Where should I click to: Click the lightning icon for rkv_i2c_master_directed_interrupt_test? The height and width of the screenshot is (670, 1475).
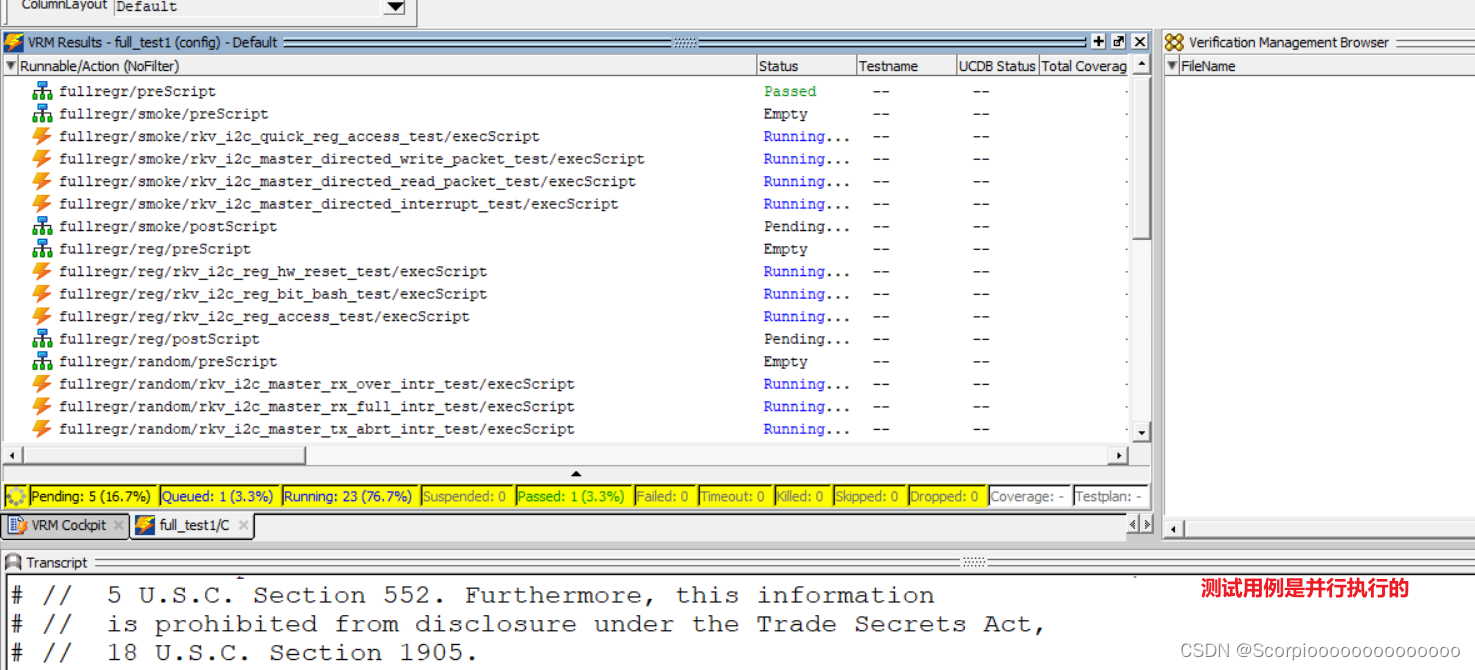coord(42,204)
